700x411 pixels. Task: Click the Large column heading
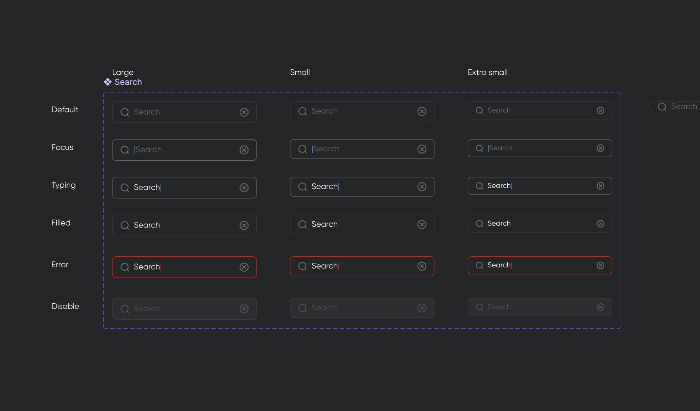click(123, 72)
